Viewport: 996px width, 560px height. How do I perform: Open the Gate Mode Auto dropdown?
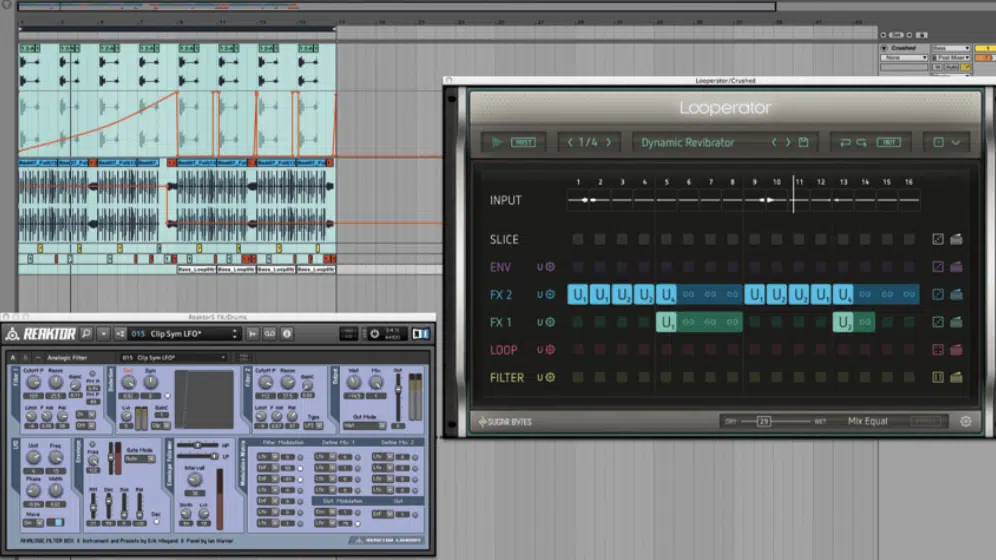pos(140,458)
